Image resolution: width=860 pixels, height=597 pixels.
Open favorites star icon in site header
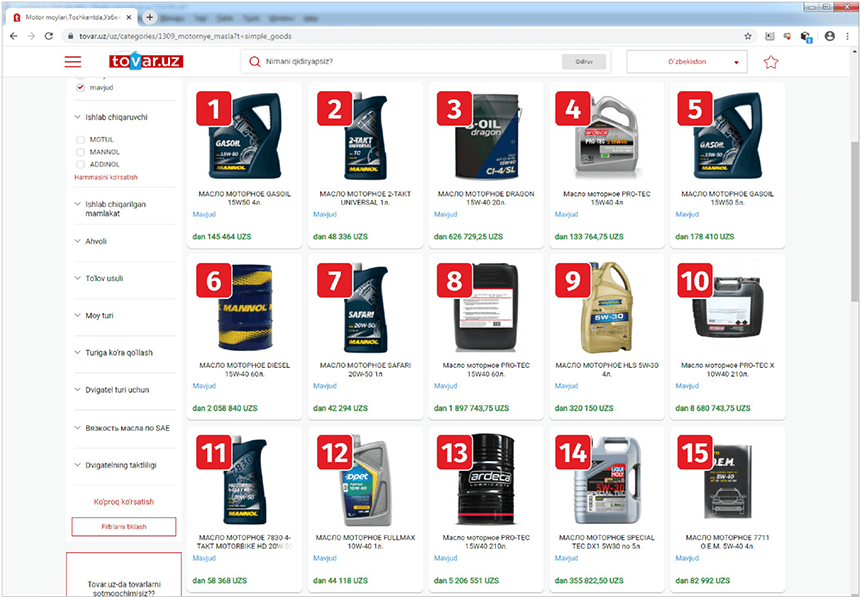pos(771,62)
